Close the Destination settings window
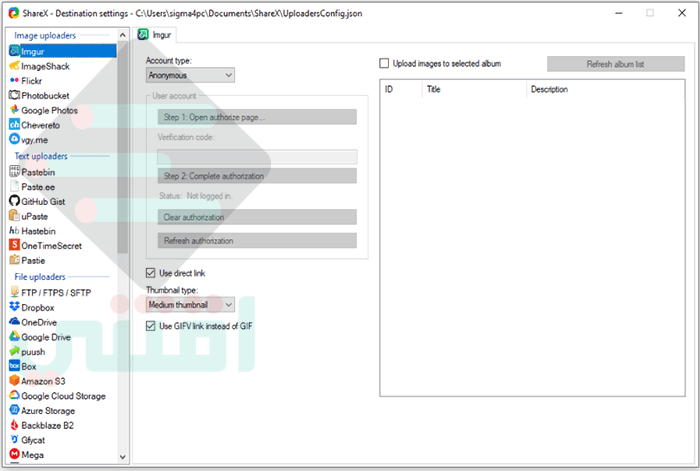This screenshot has height=471, width=700. click(682, 13)
